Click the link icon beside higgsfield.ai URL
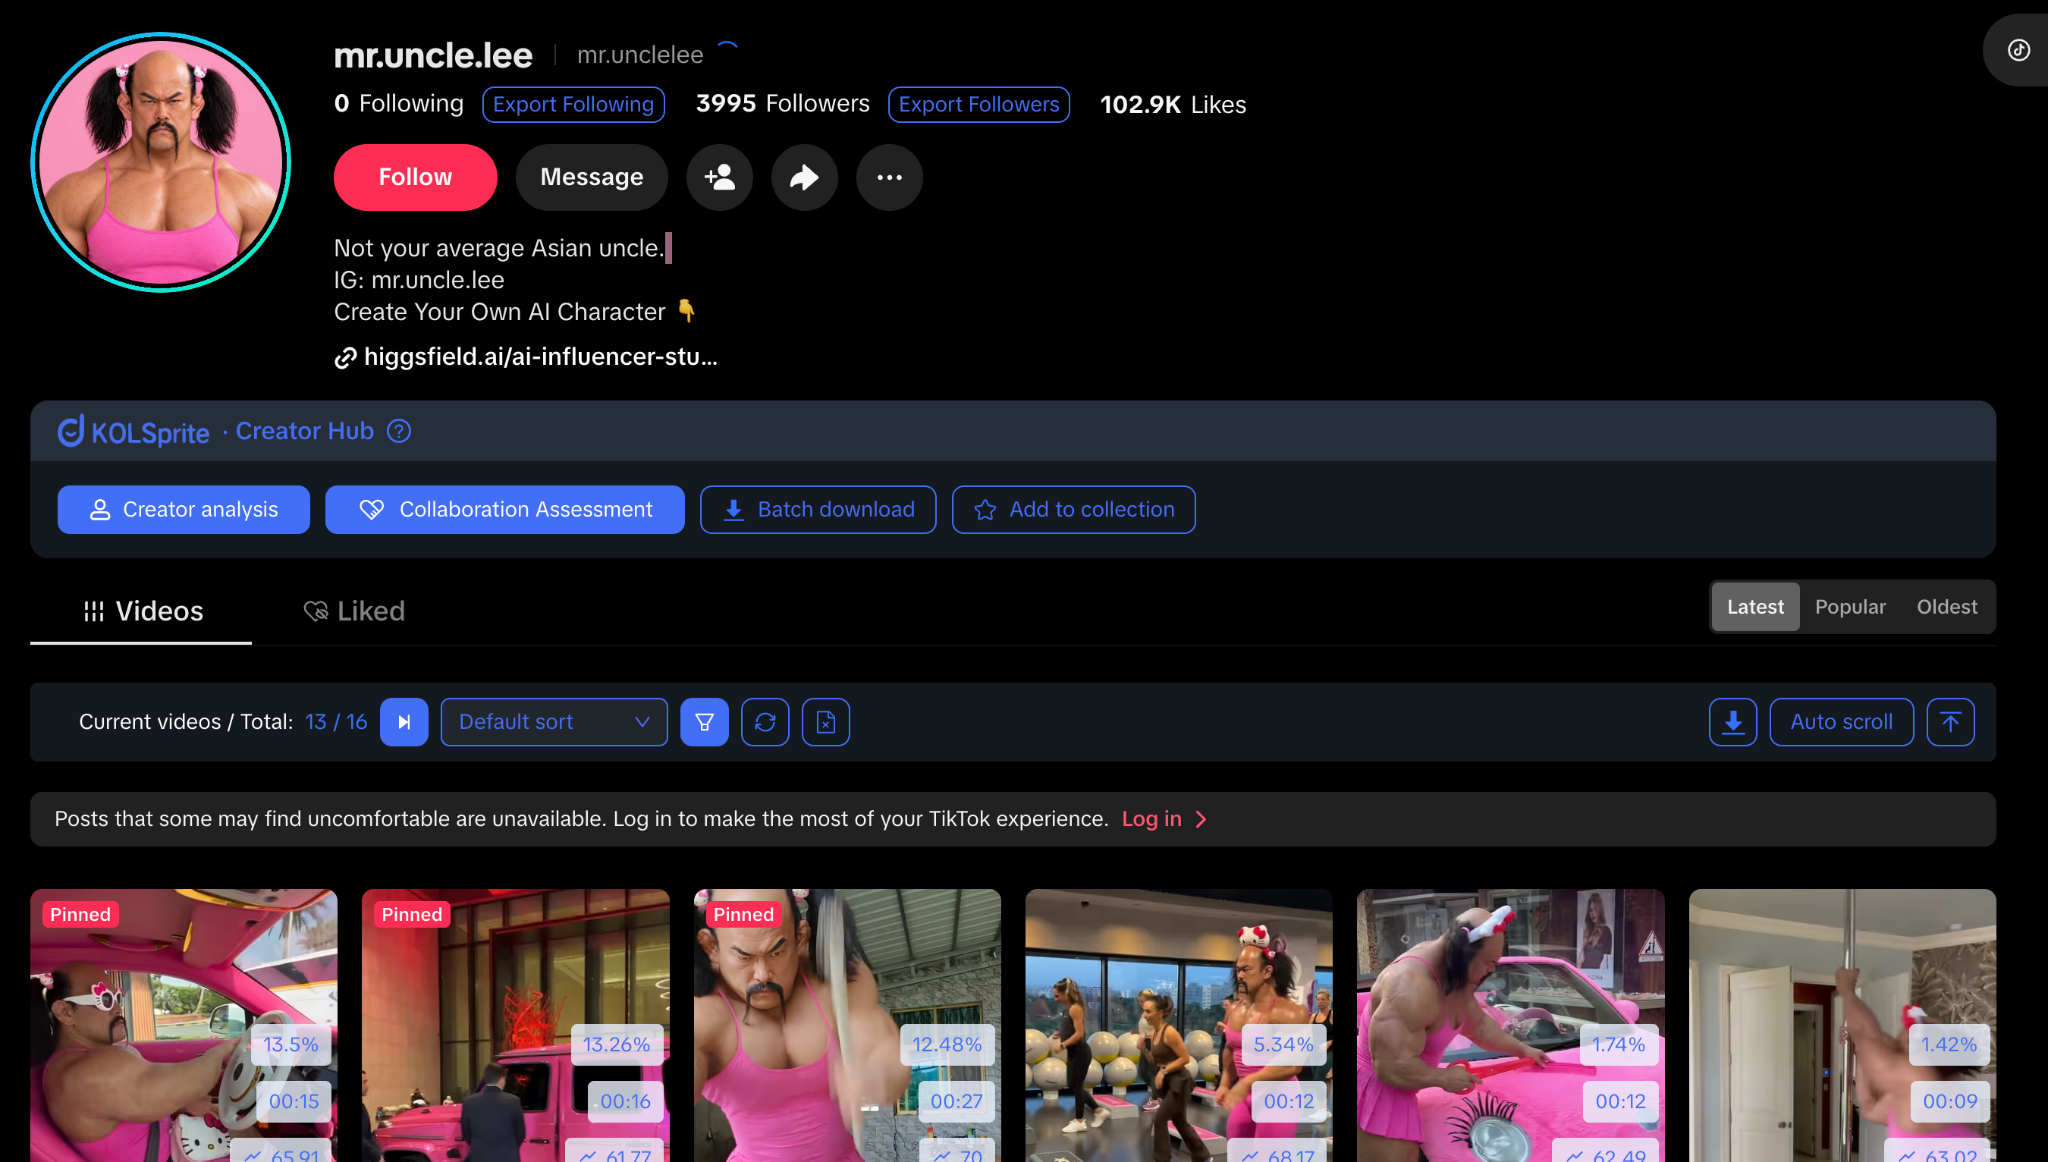Image resolution: width=2048 pixels, height=1162 pixels. pyautogui.click(x=345, y=358)
